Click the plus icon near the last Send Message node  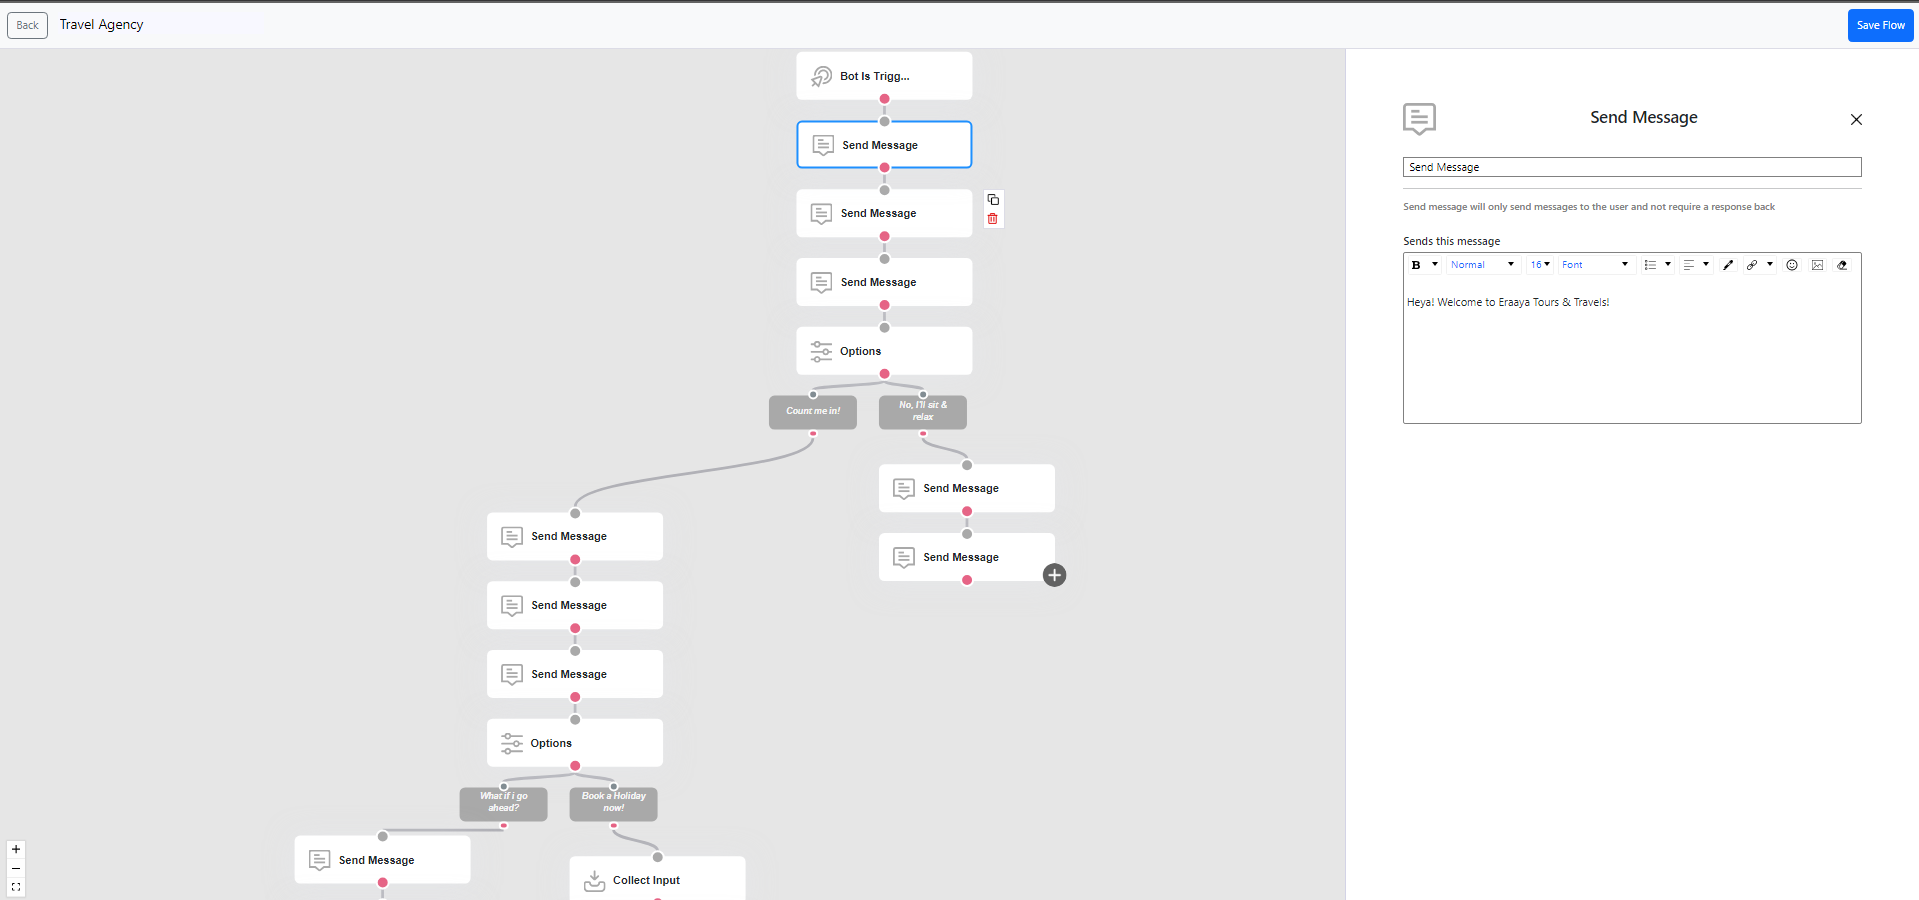(x=1054, y=575)
